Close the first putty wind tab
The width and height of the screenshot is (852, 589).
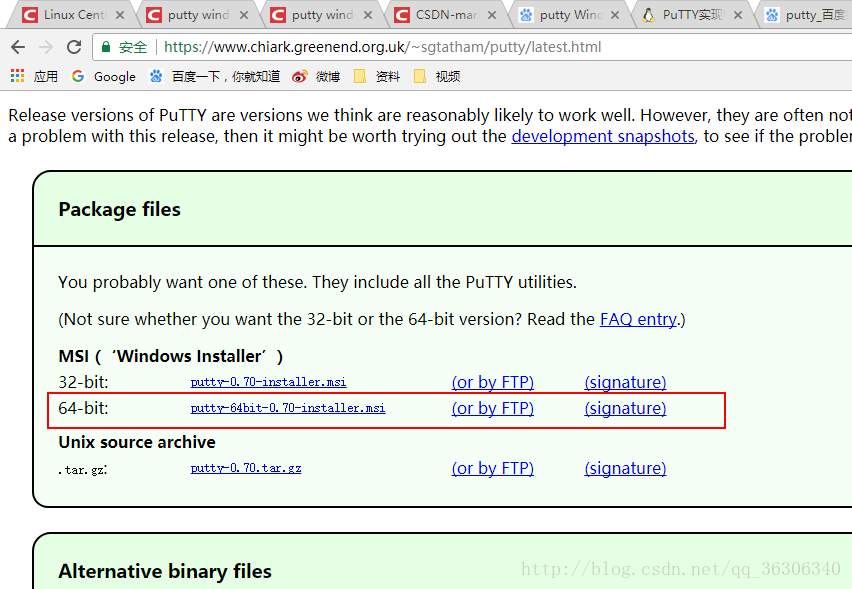pos(244,15)
